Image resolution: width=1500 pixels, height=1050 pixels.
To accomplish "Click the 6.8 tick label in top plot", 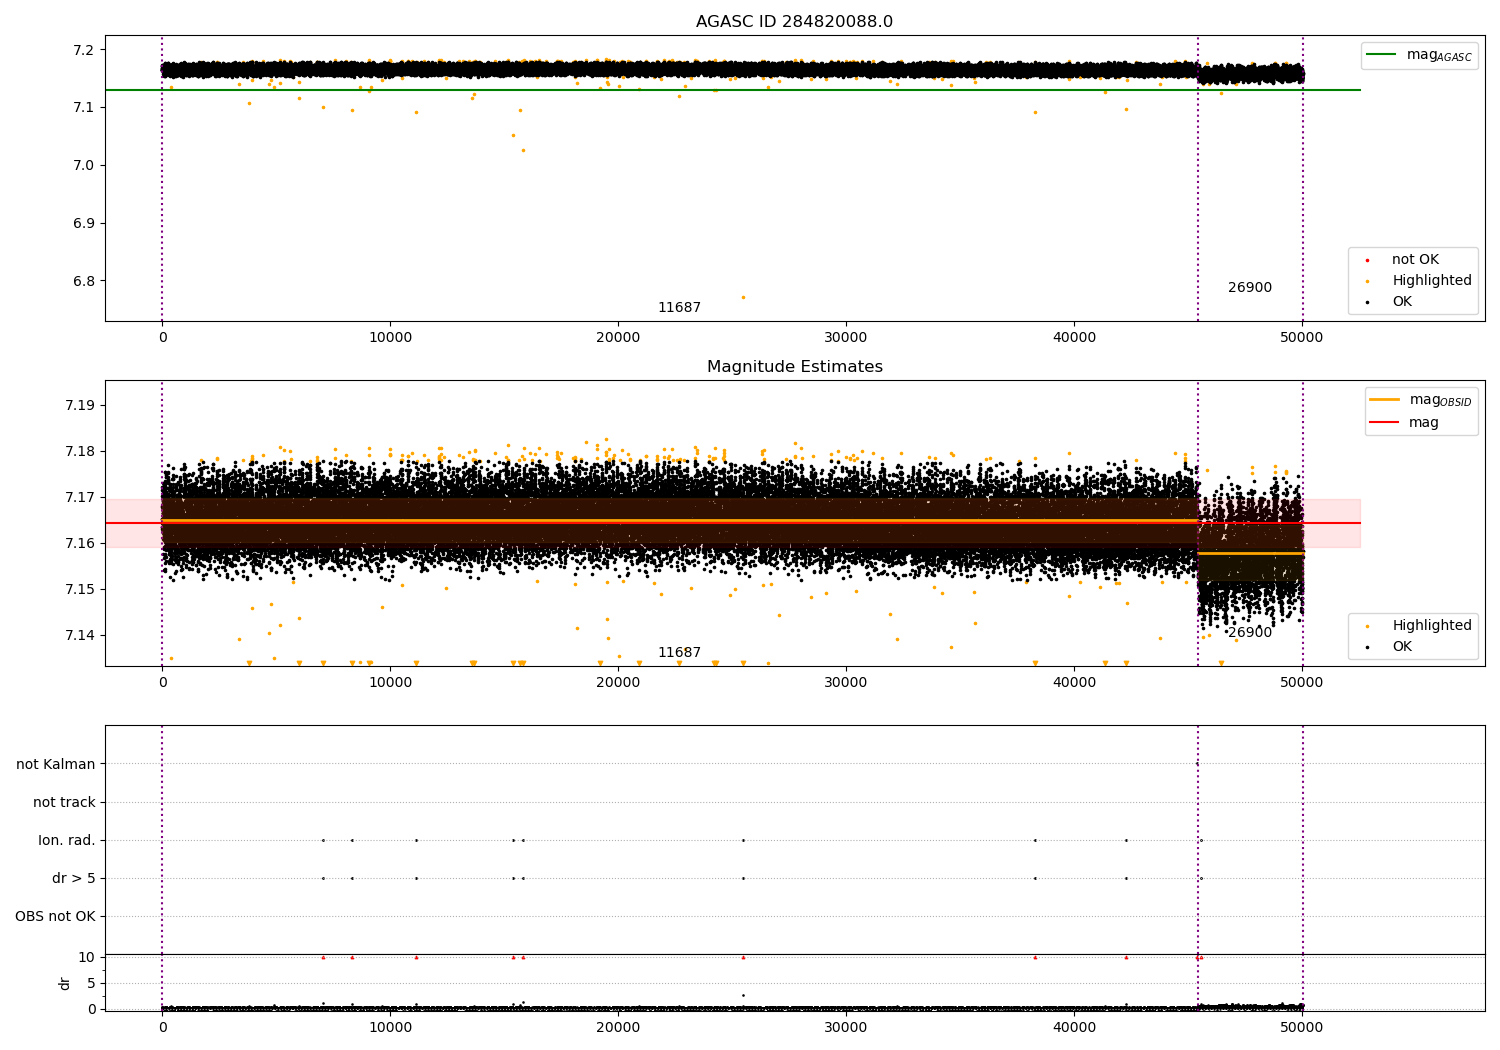I will 83,282.
